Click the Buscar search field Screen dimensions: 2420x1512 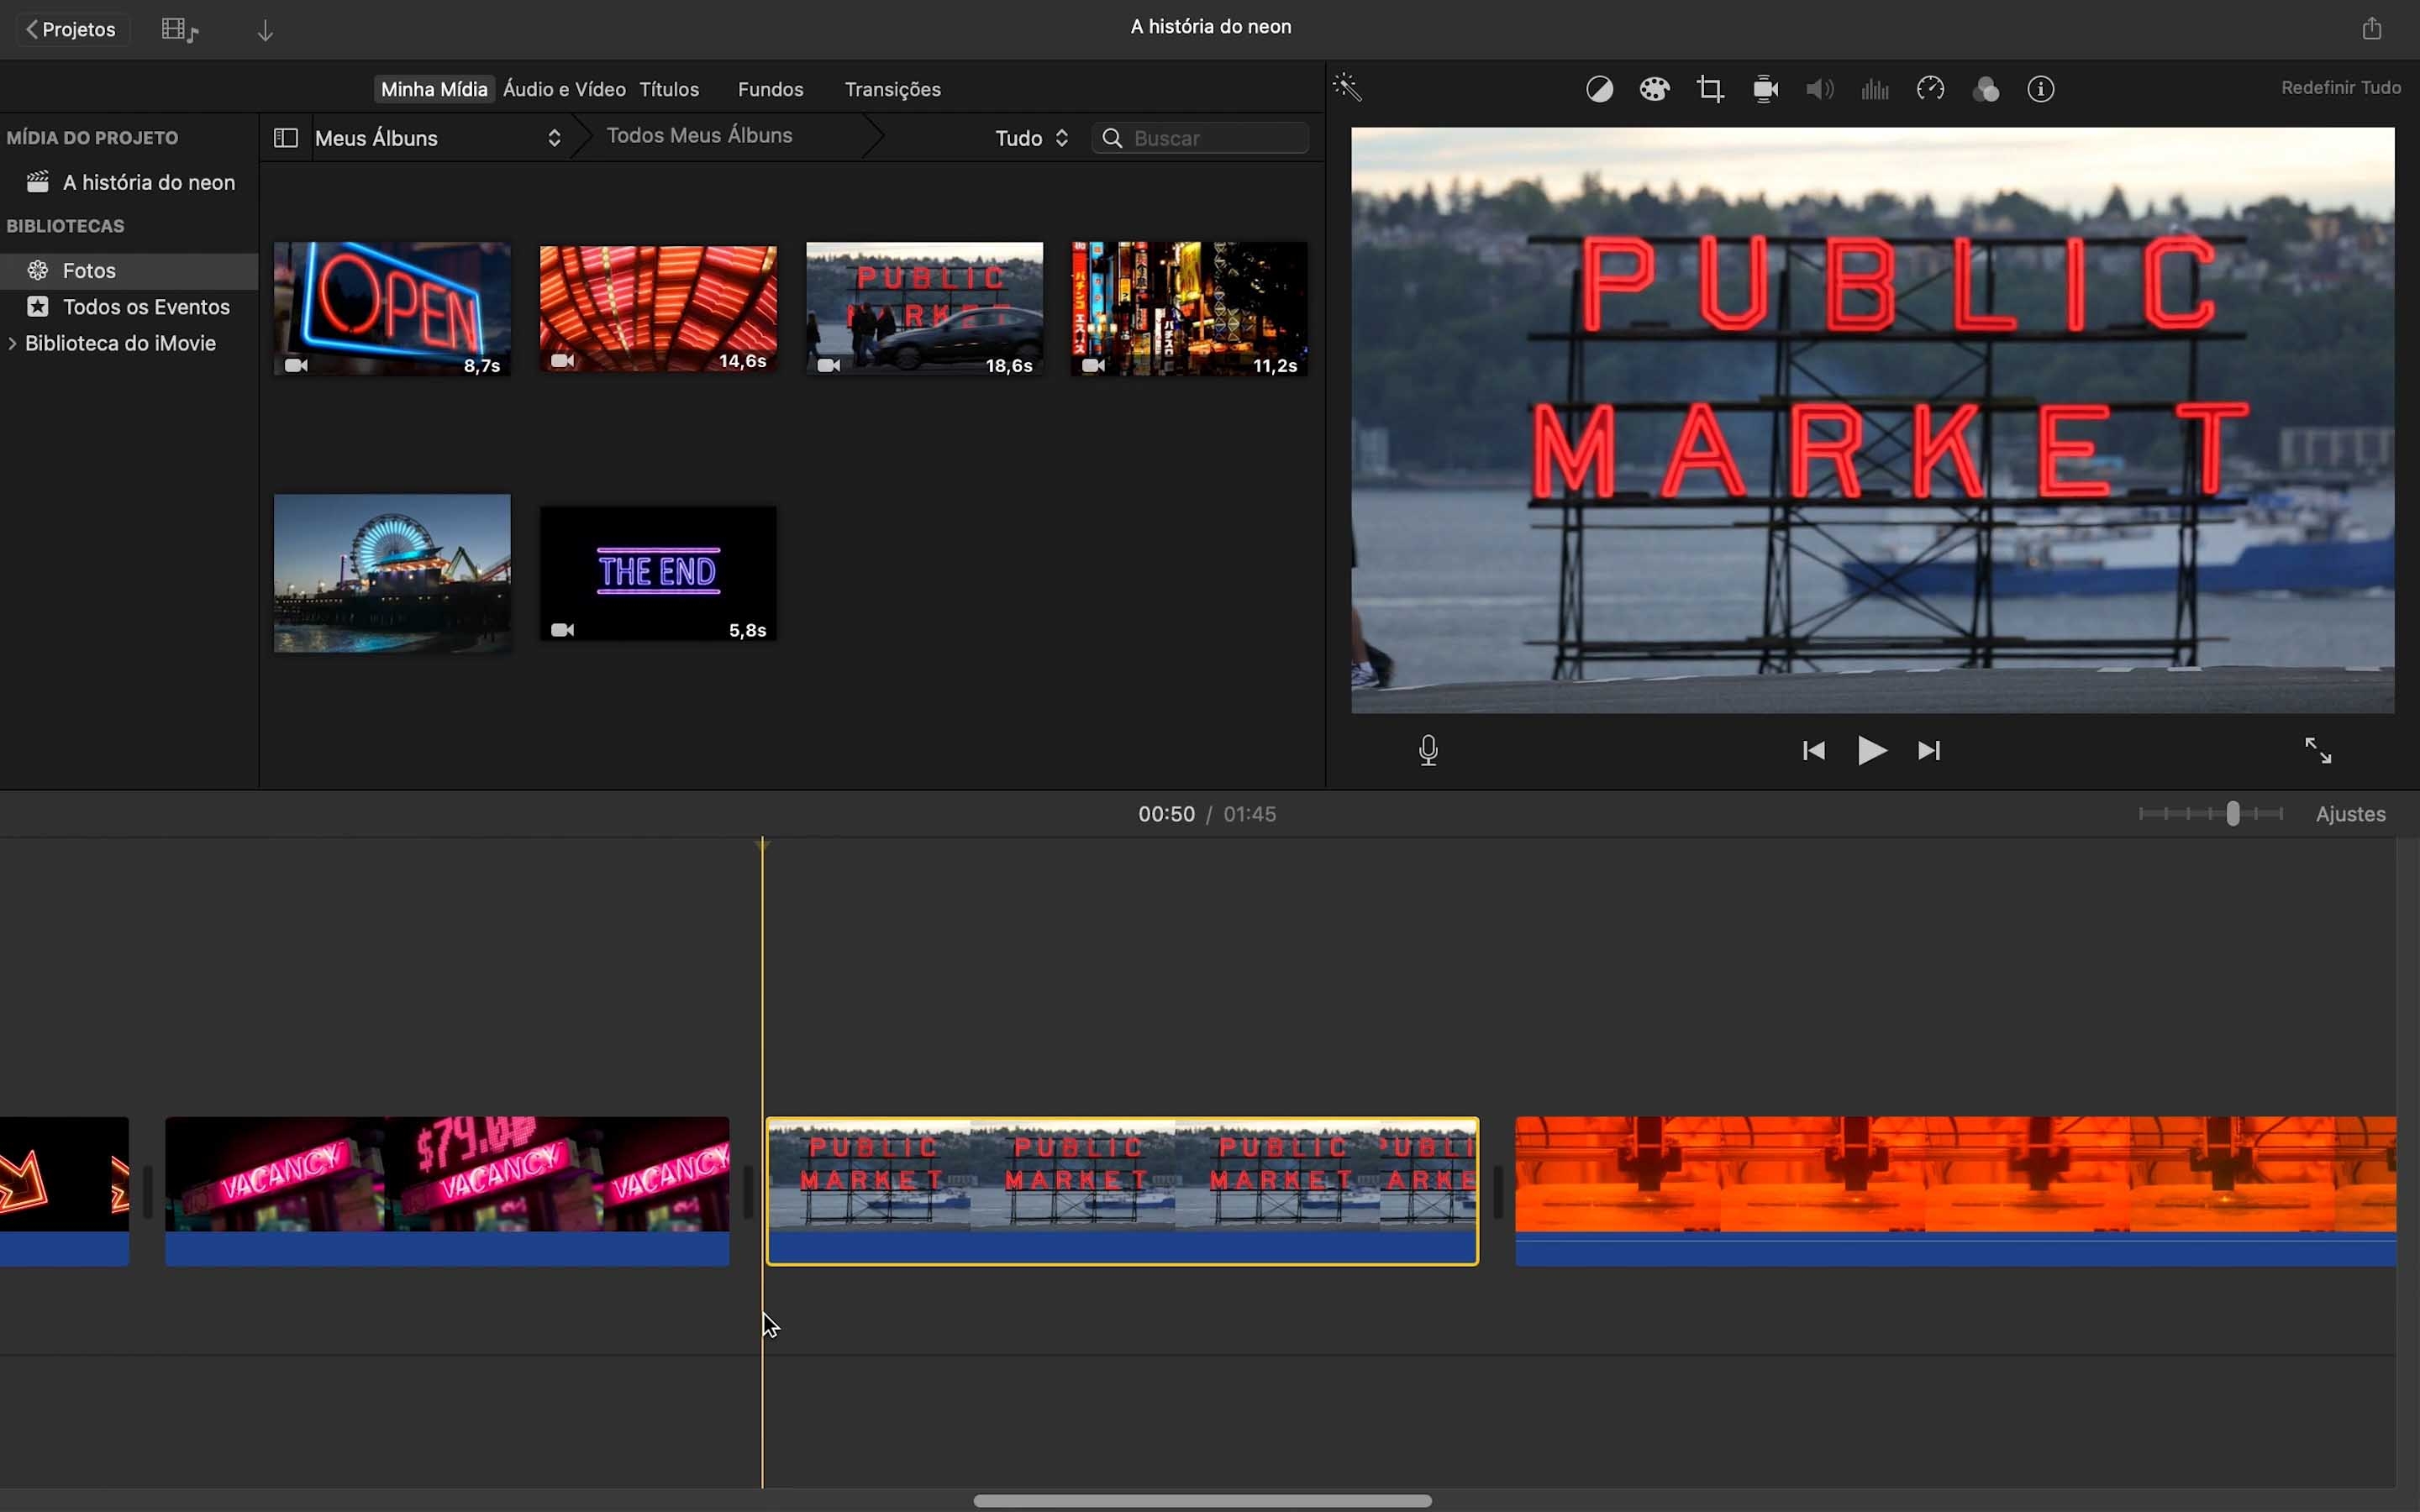[x=1200, y=138]
